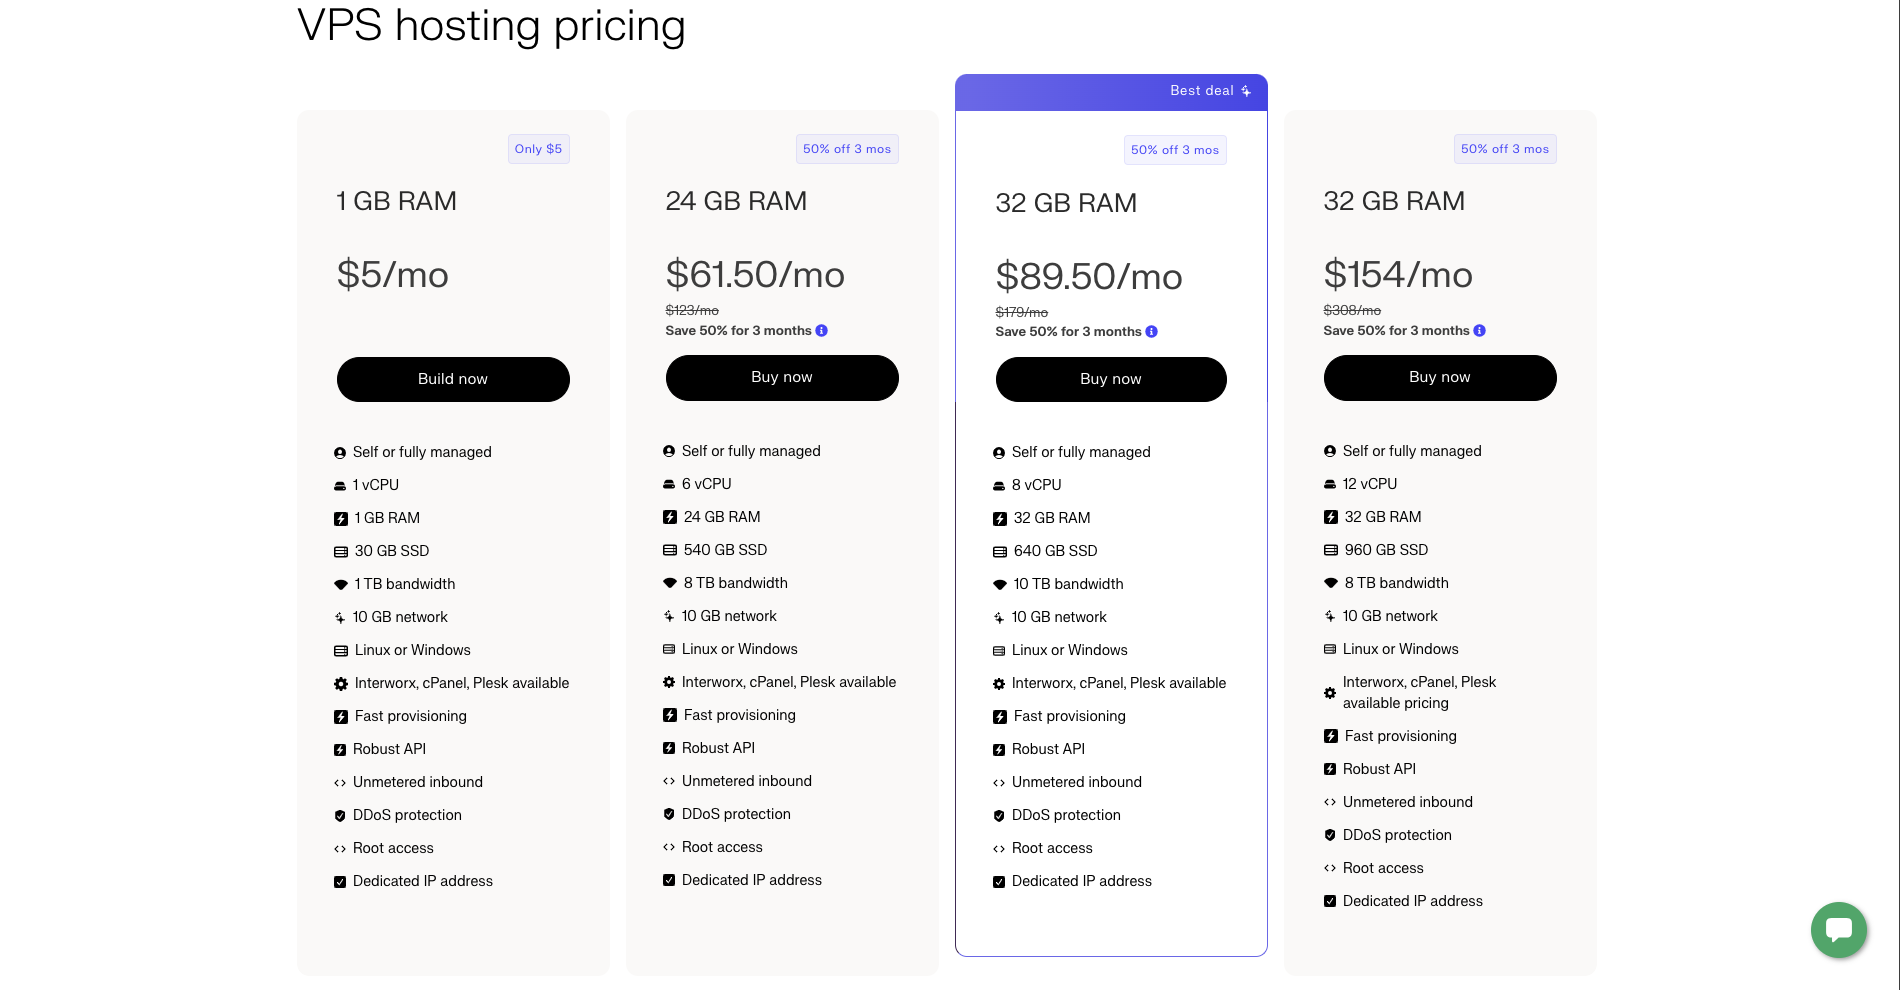Open the green live chat bubble
The width and height of the screenshot is (1900, 990).
point(1838,929)
